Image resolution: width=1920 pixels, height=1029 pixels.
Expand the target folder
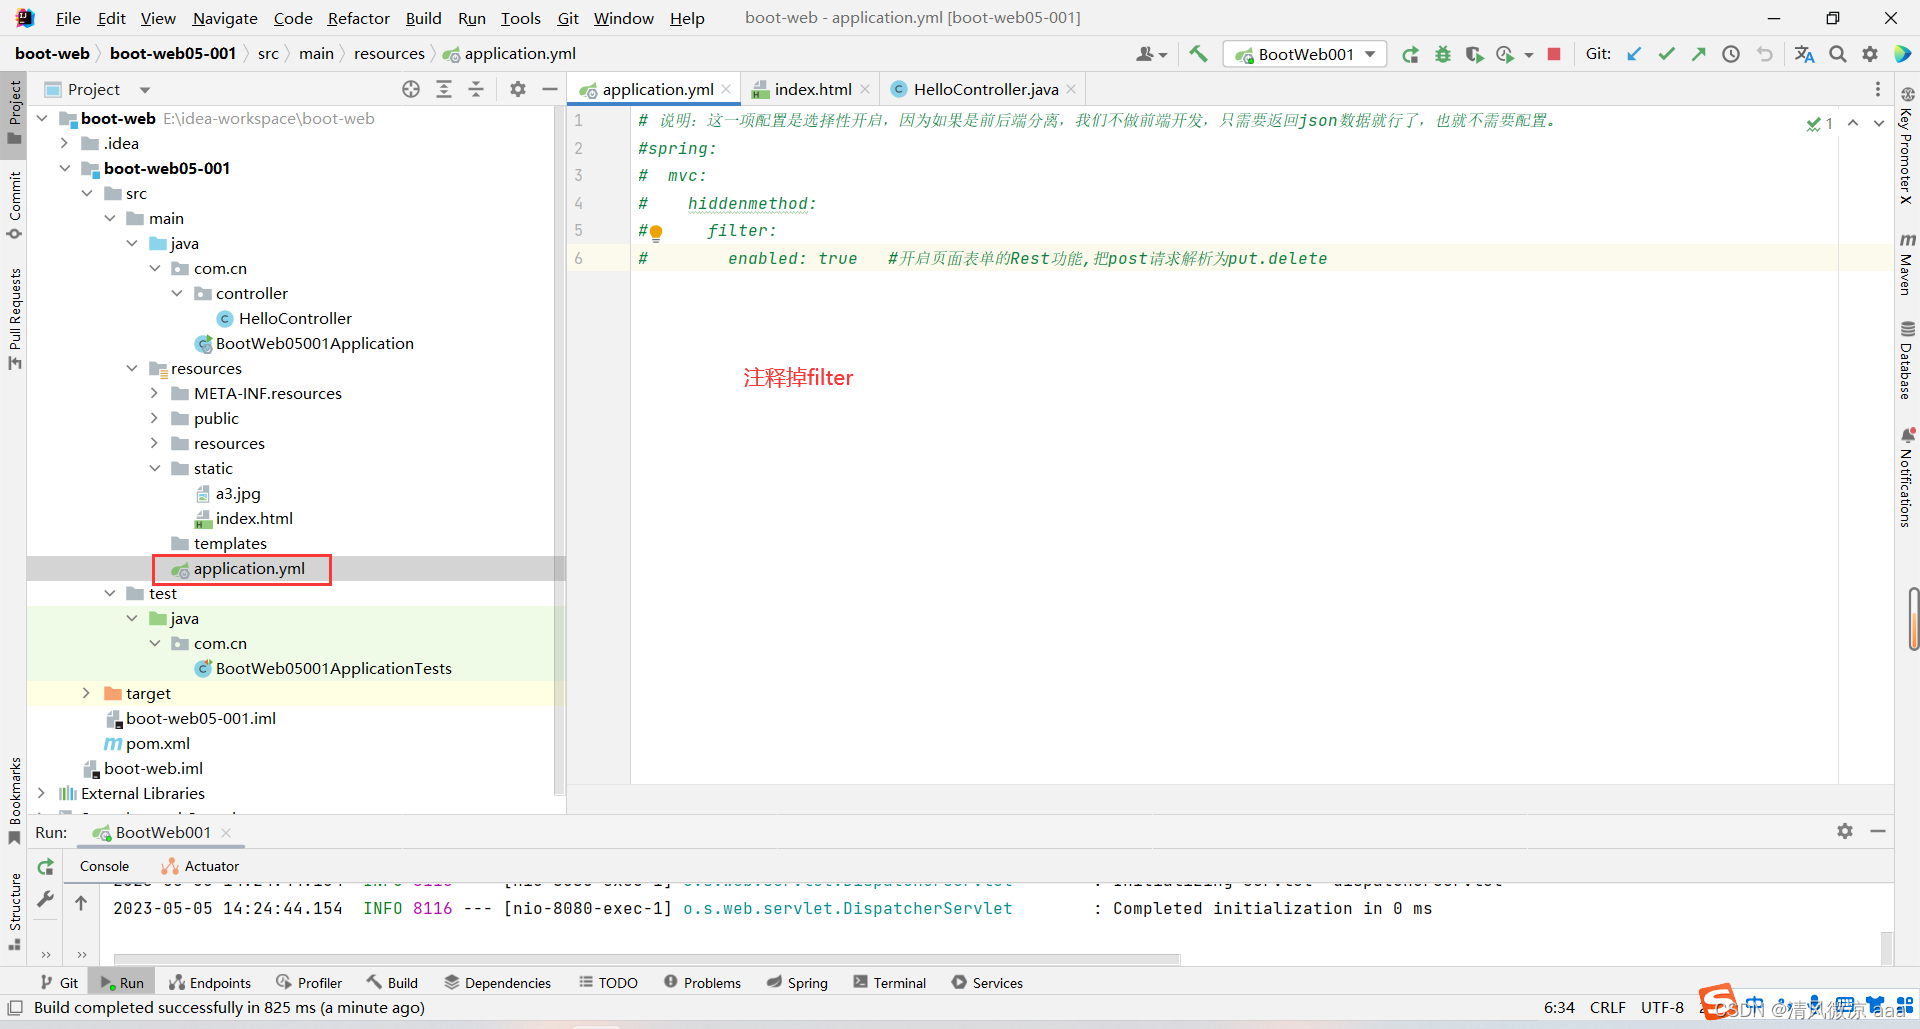point(87,693)
